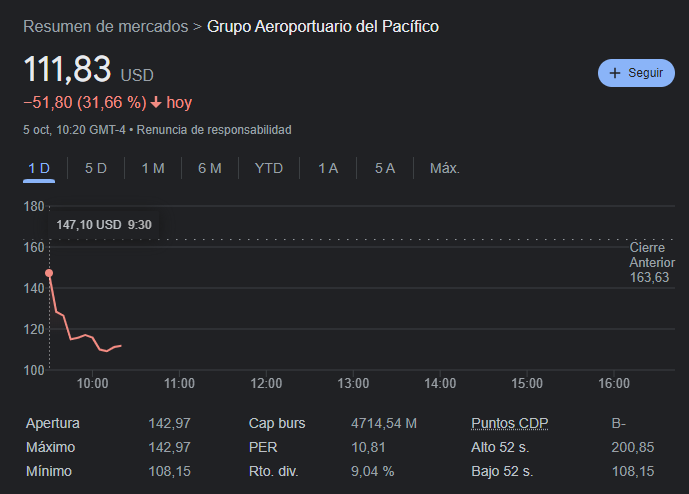Open Resumen de mercados breadcrumb link
This screenshot has width=689, height=494.
tap(106, 26)
